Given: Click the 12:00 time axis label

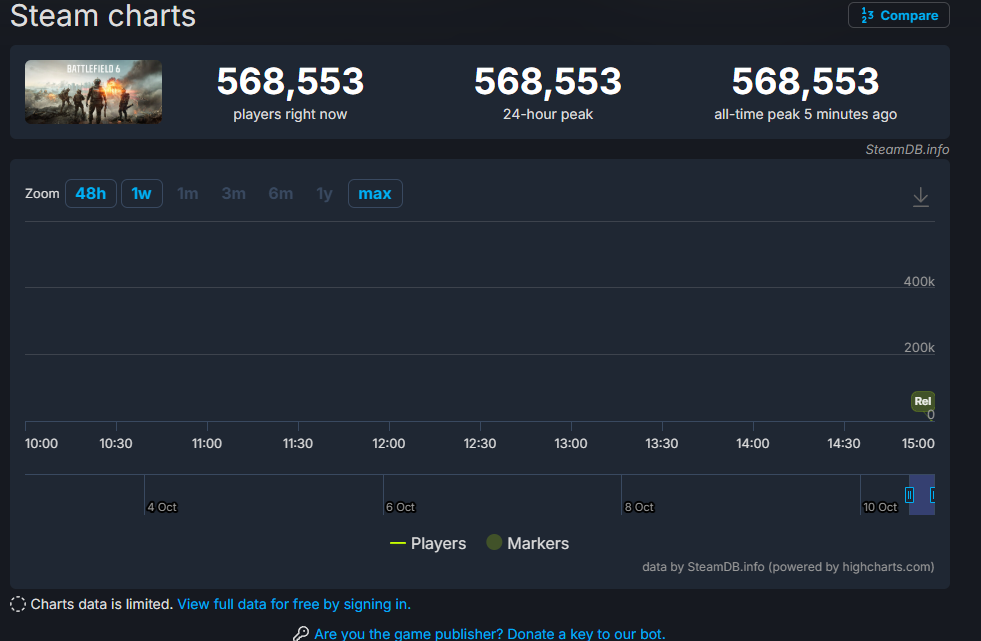Looking at the screenshot, I should coord(389,443).
